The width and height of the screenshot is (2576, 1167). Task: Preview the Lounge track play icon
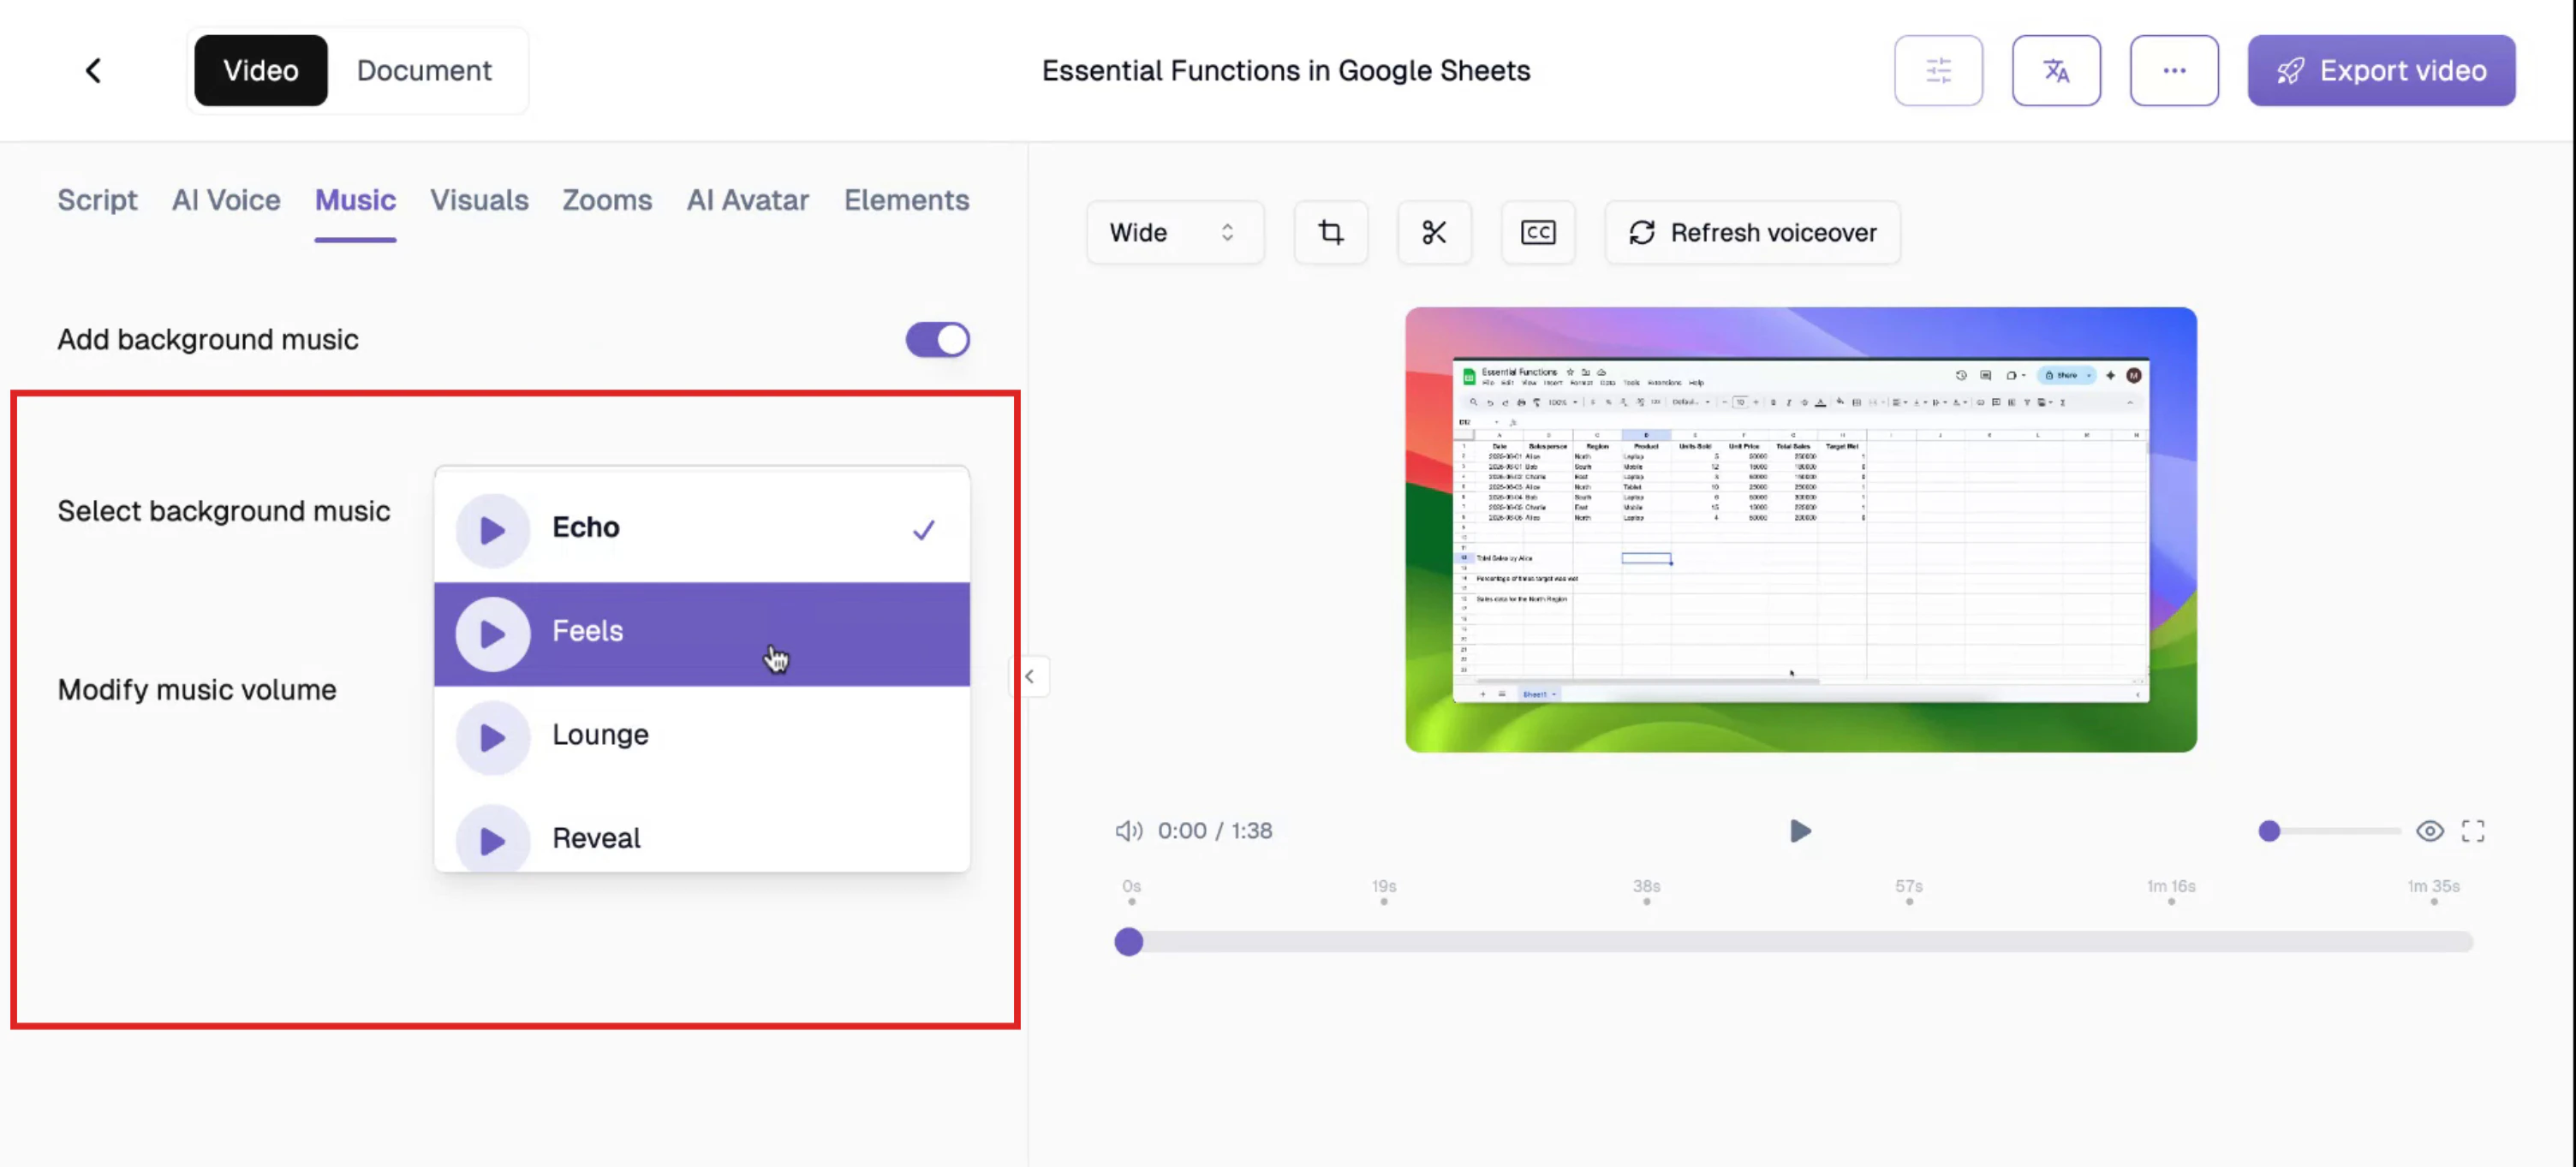tap(492, 737)
